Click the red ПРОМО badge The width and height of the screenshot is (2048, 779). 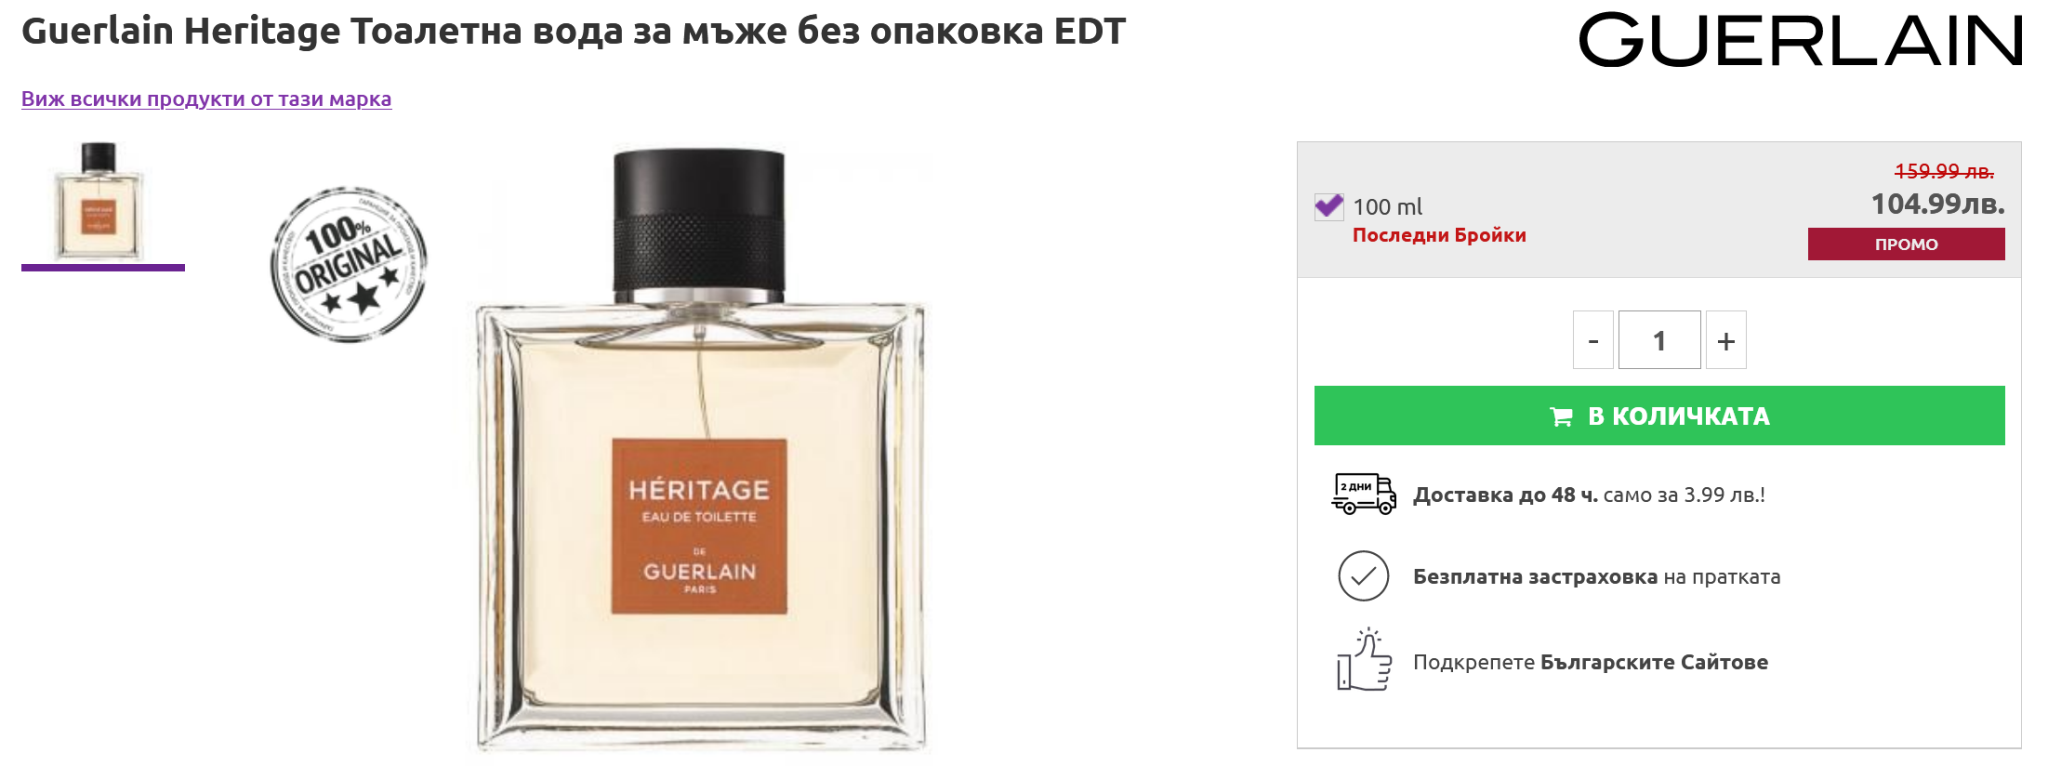[1906, 244]
